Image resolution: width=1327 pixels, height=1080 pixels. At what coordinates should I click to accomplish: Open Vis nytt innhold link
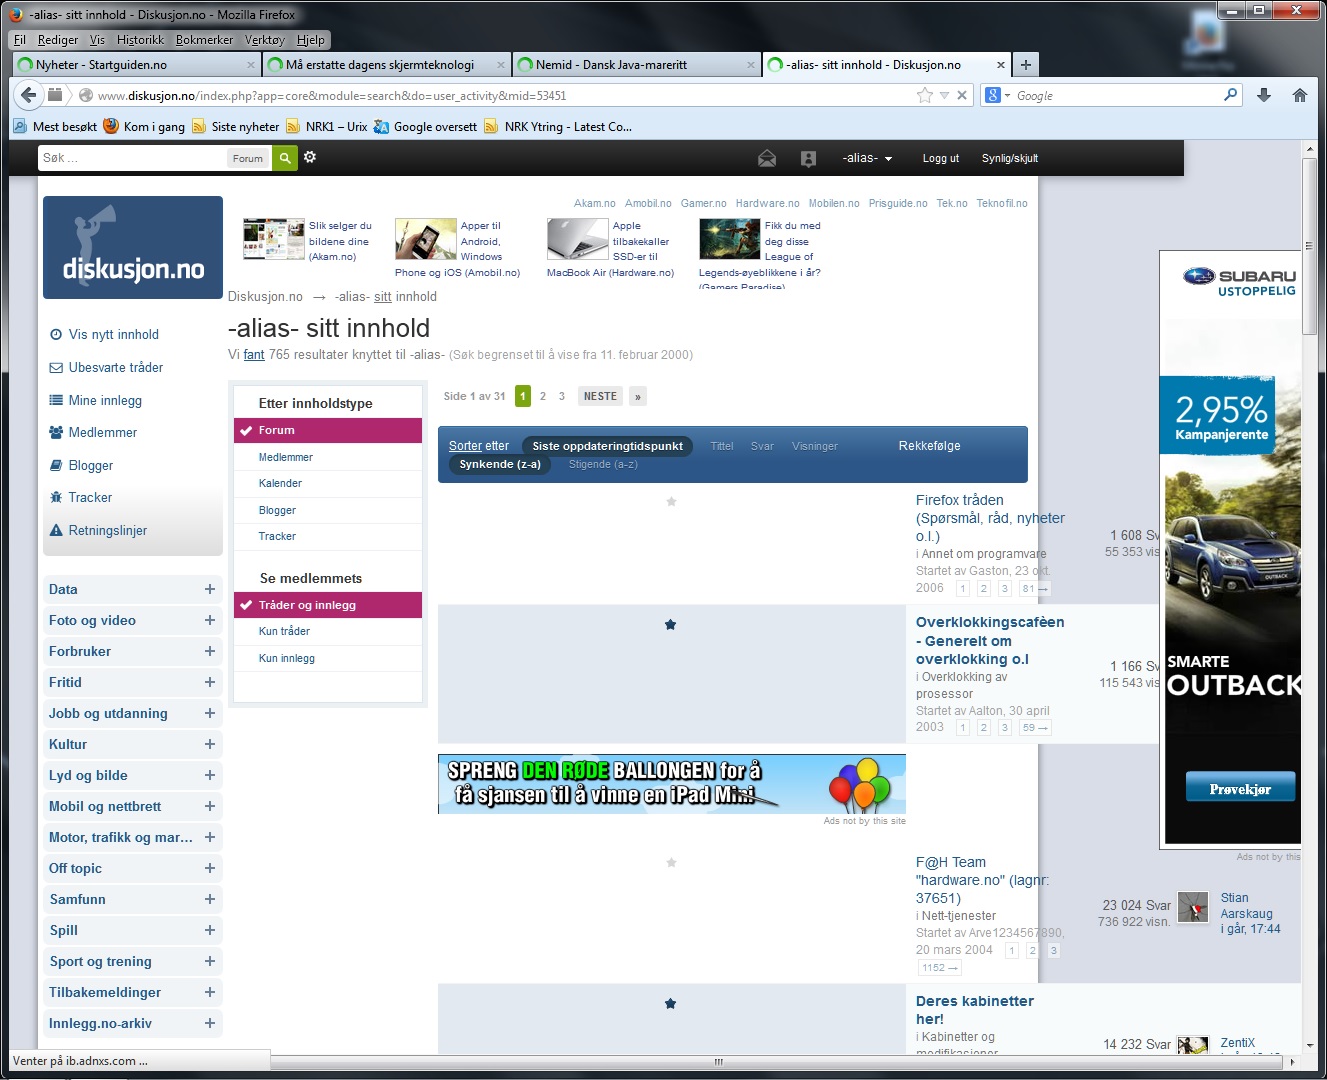click(x=113, y=334)
